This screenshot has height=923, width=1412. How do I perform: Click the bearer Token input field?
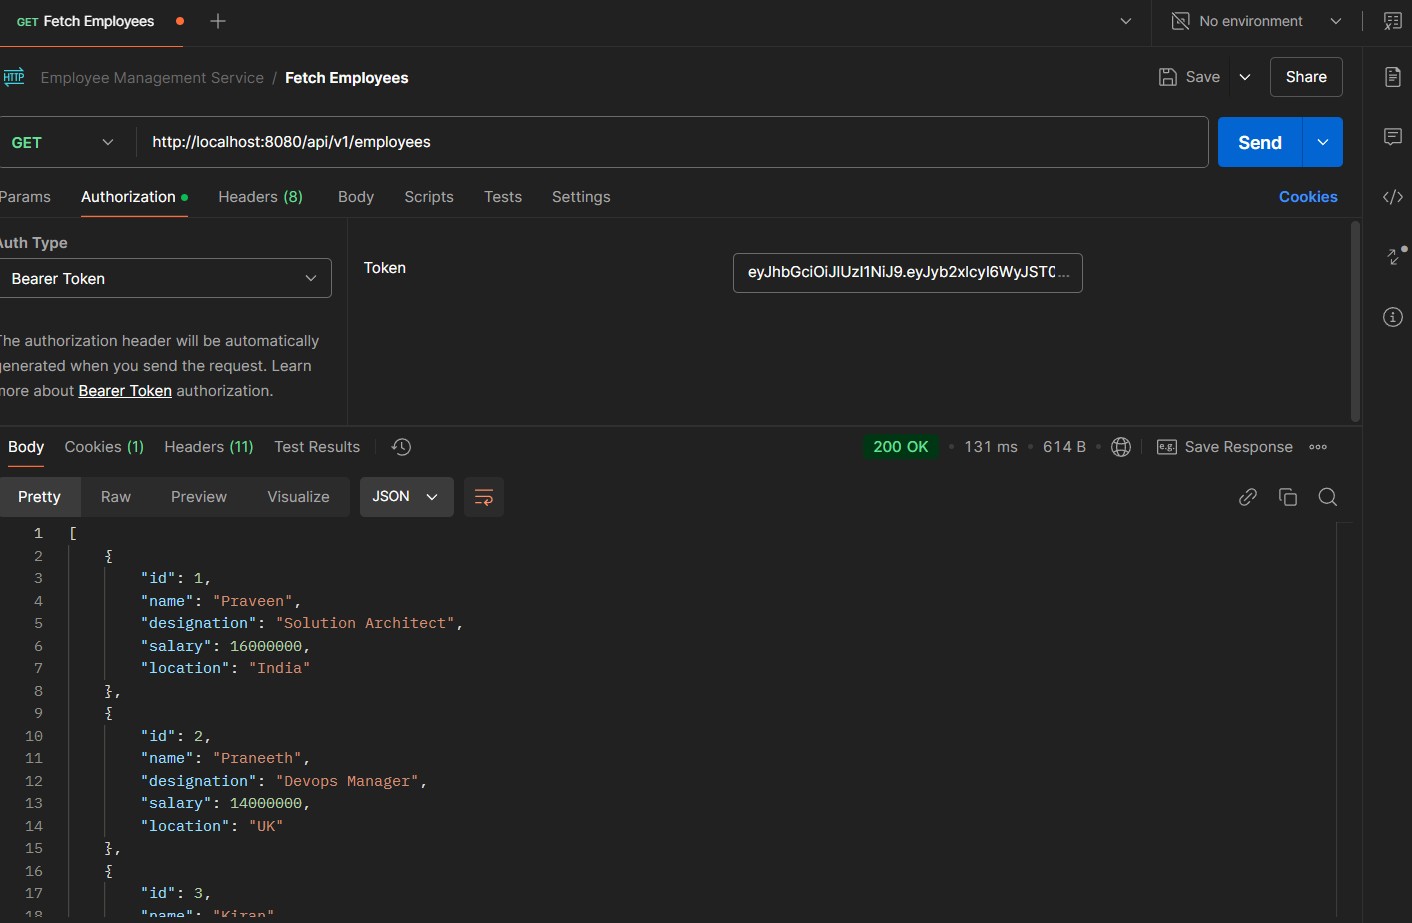pyautogui.click(x=908, y=273)
